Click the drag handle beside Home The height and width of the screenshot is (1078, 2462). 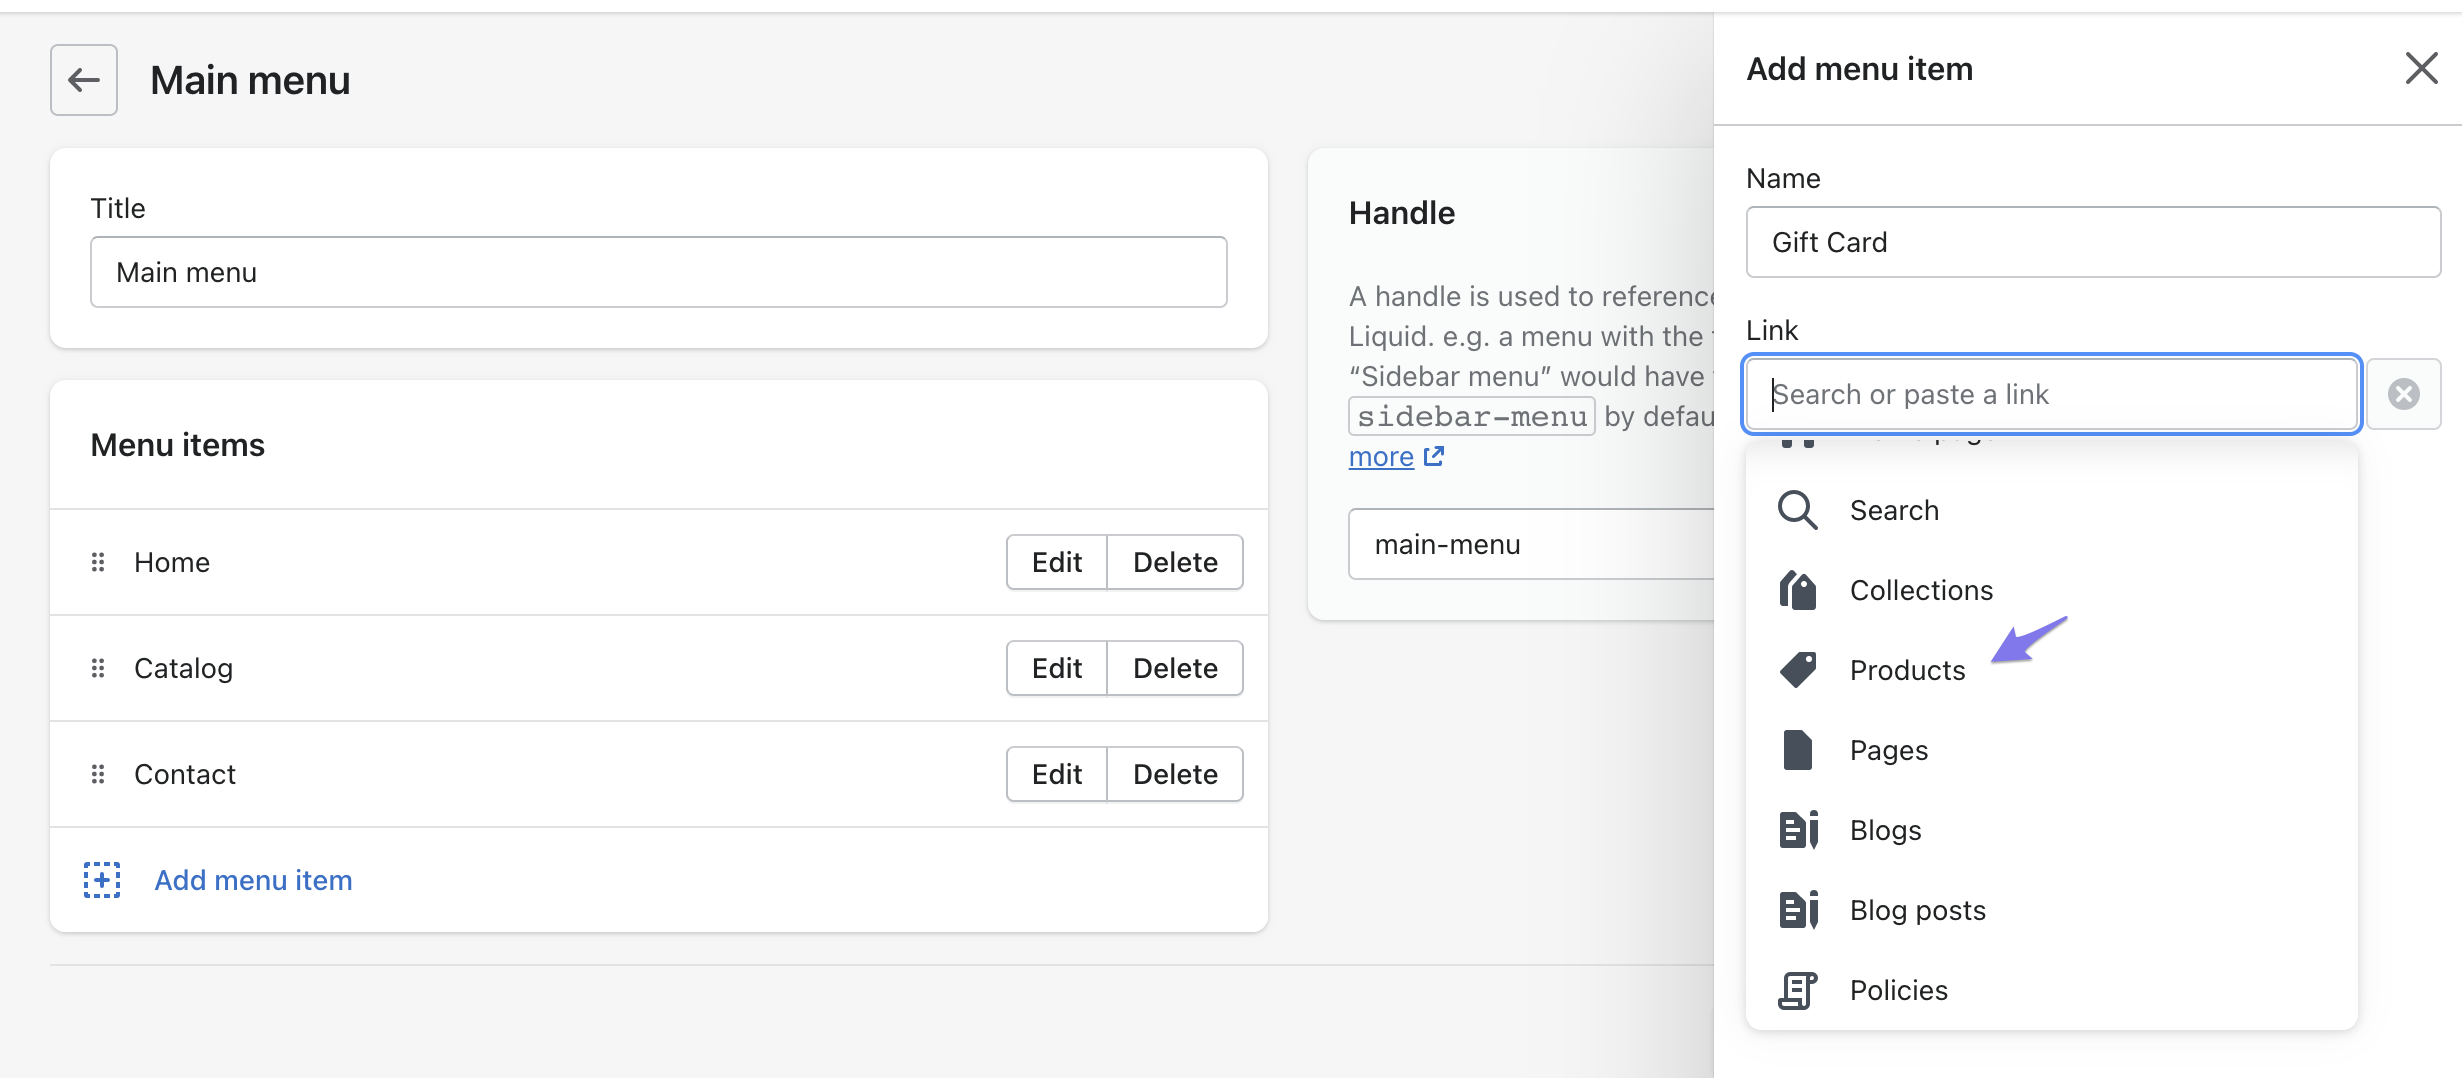pyautogui.click(x=98, y=562)
